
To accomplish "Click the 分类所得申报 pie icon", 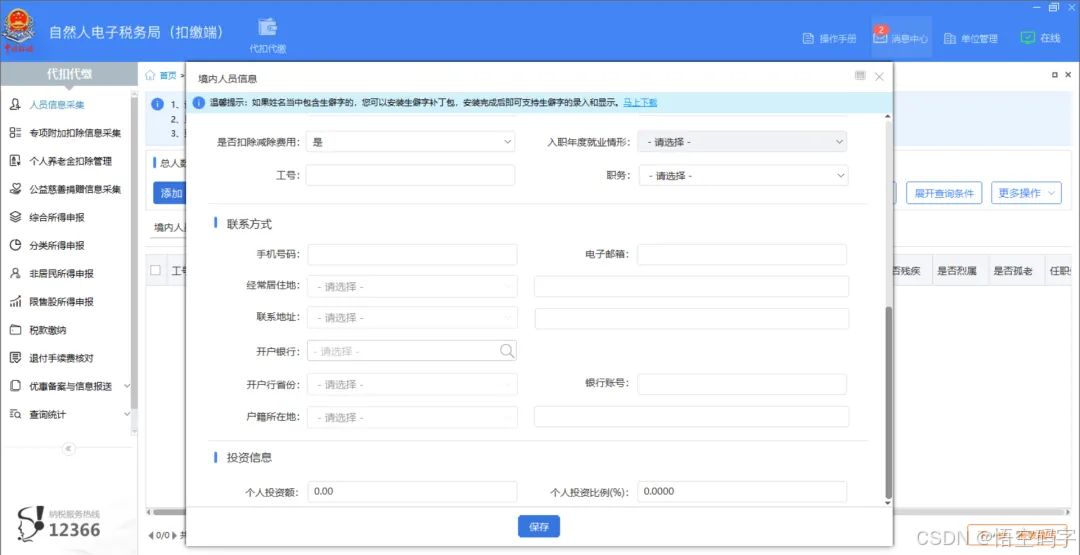I will pos(15,245).
